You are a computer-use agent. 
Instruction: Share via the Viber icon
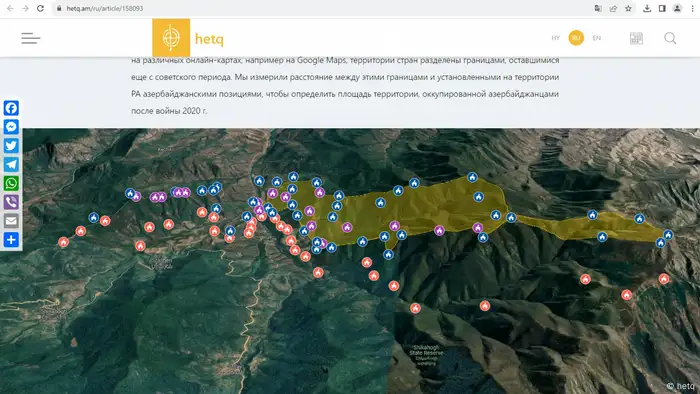[x=11, y=202]
